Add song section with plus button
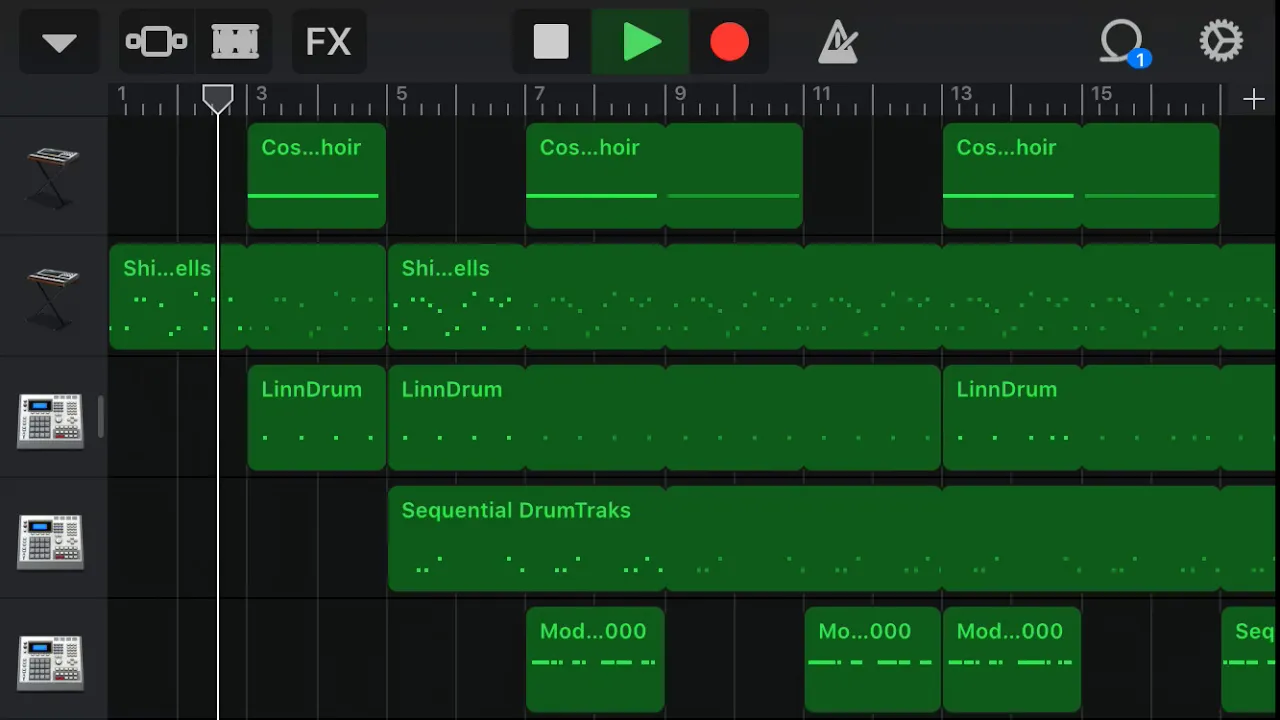This screenshot has height=720, width=1280. click(1253, 99)
